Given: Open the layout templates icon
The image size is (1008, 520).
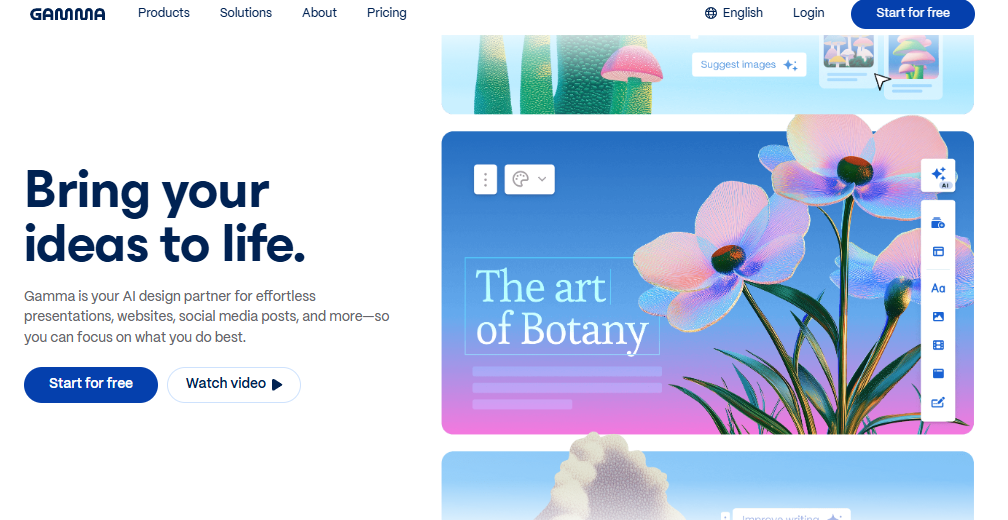Looking at the screenshot, I should (938, 252).
